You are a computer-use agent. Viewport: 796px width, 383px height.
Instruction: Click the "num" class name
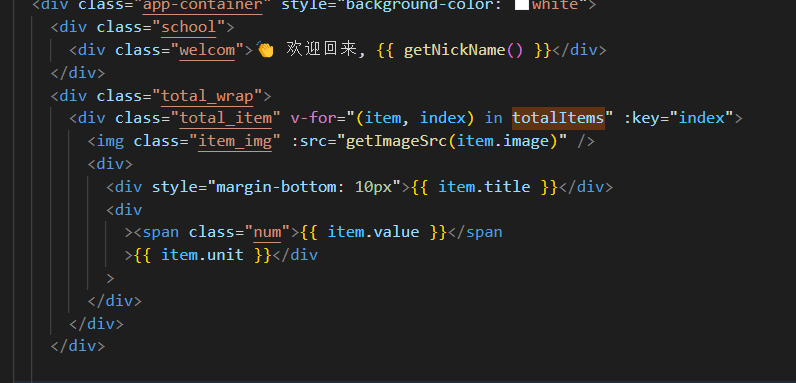click(x=267, y=232)
